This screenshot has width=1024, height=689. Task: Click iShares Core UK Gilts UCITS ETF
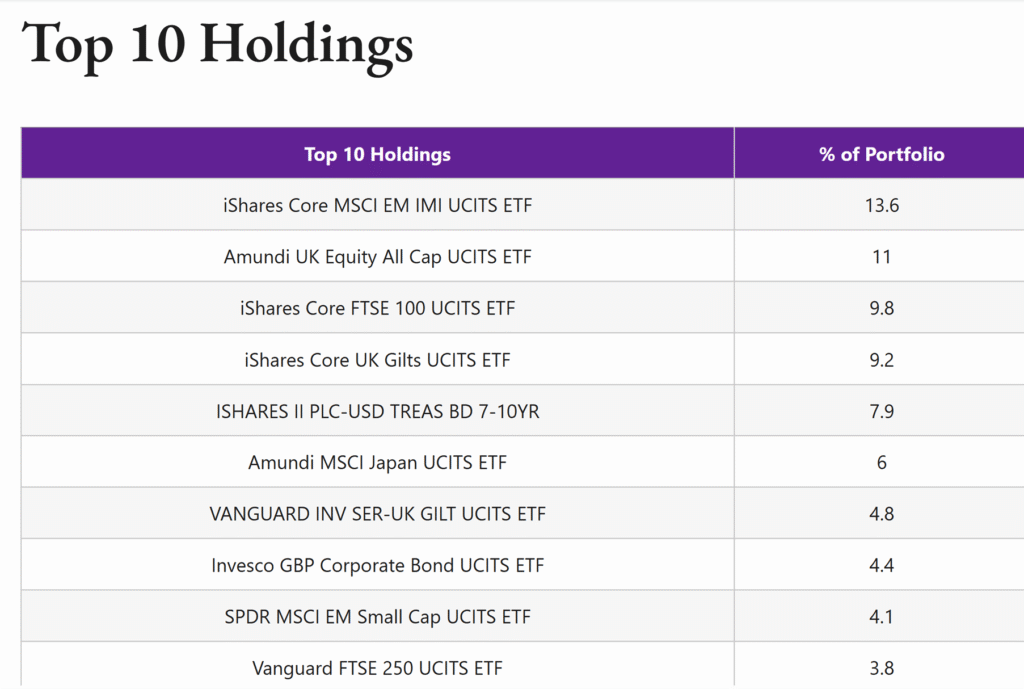(377, 360)
